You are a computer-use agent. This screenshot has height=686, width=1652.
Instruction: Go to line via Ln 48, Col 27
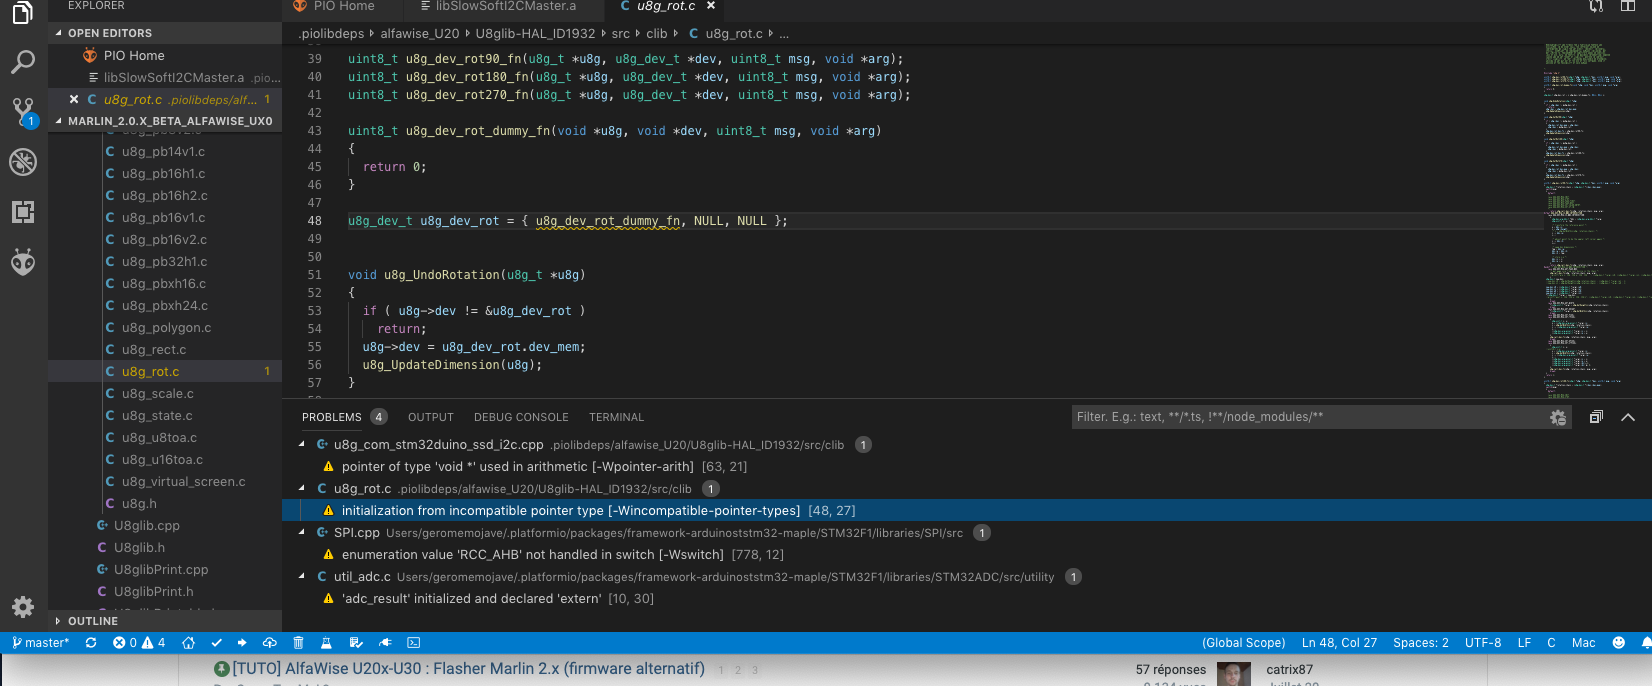coord(1339,643)
